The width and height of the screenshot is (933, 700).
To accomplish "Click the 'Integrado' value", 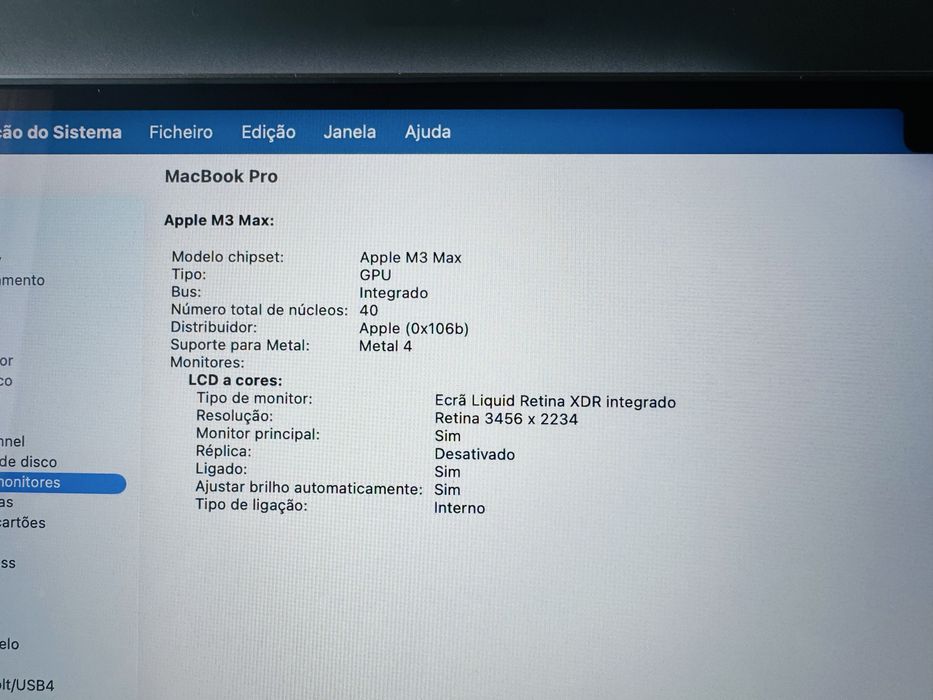I will (x=393, y=293).
